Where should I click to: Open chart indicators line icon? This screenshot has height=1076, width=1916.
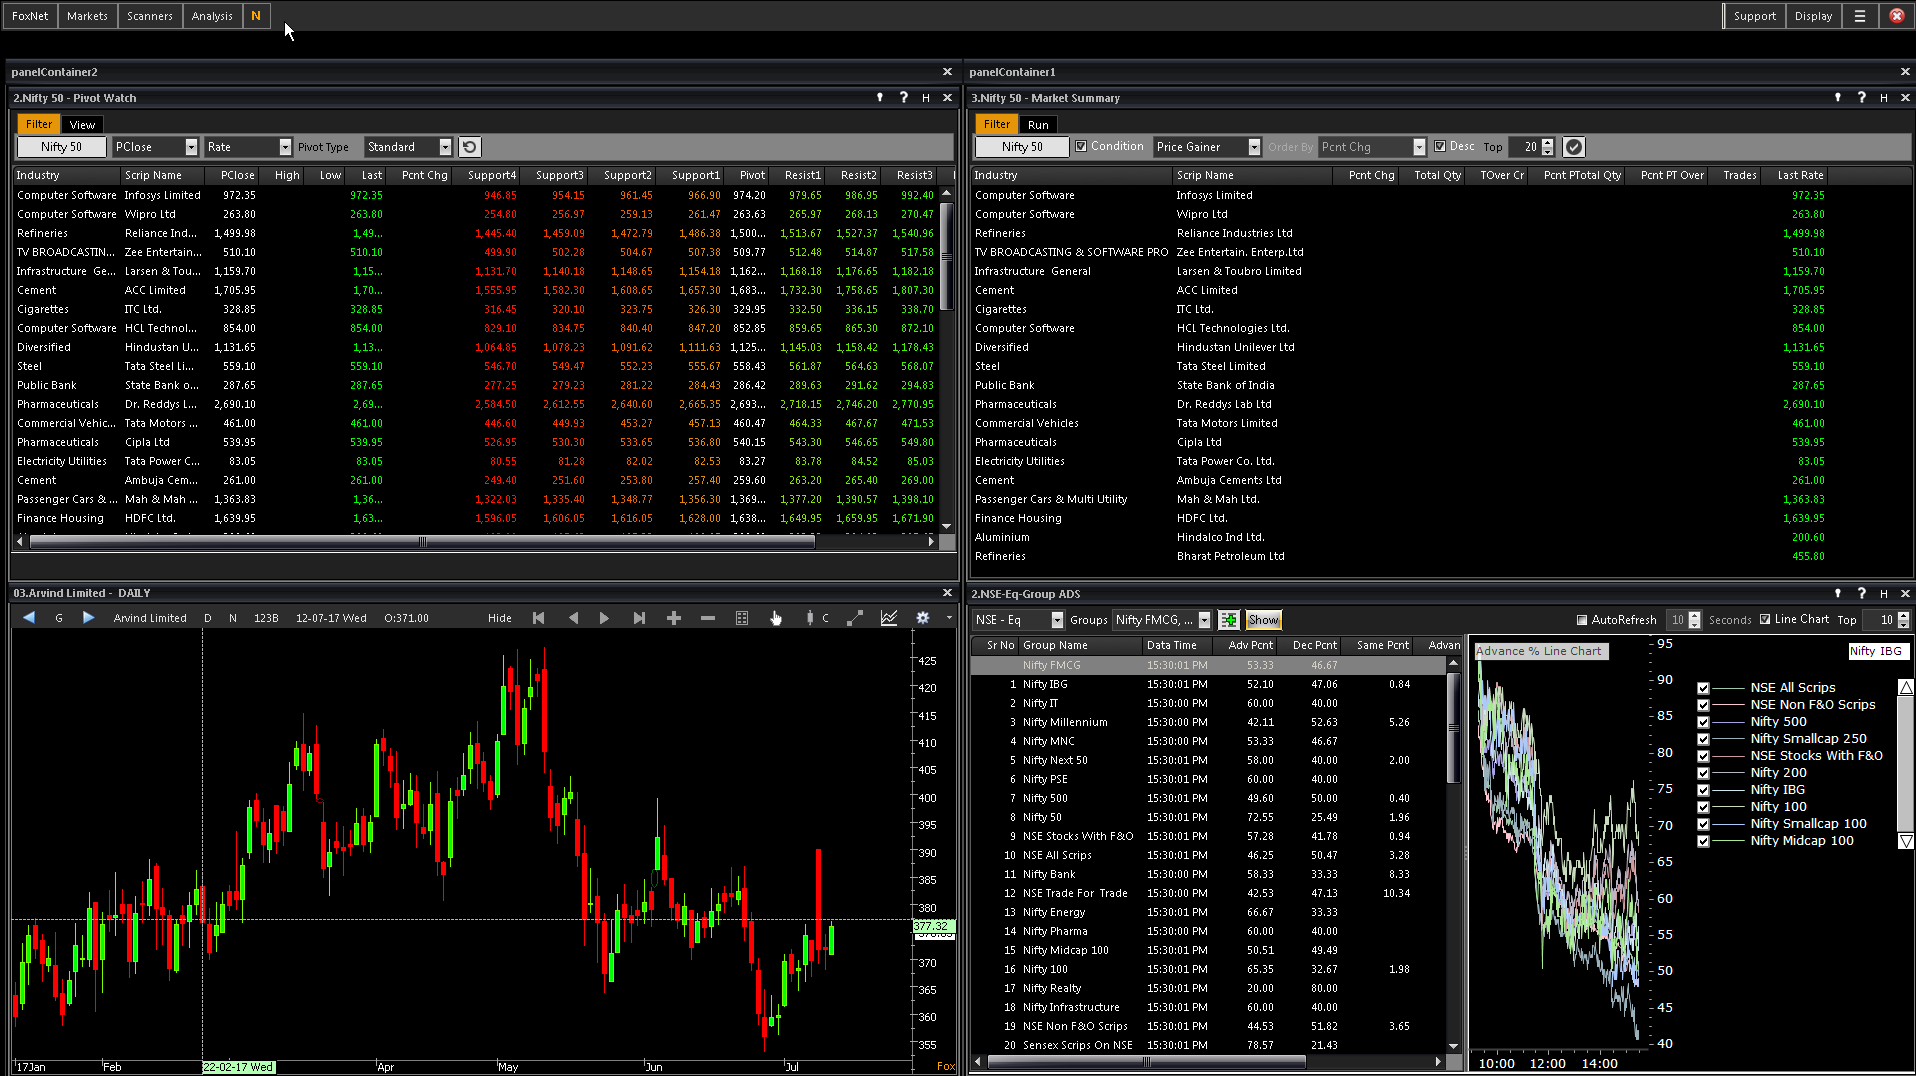[889, 618]
